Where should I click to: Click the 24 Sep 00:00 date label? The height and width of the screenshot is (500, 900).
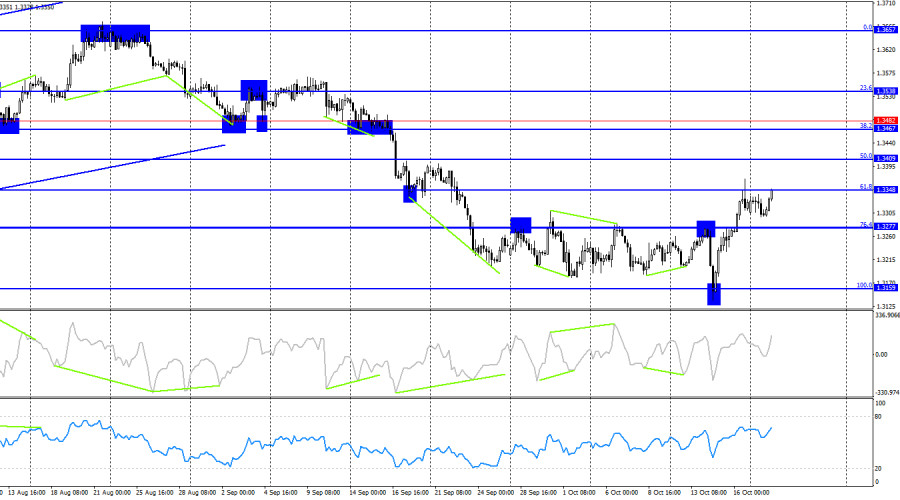coord(495,493)
